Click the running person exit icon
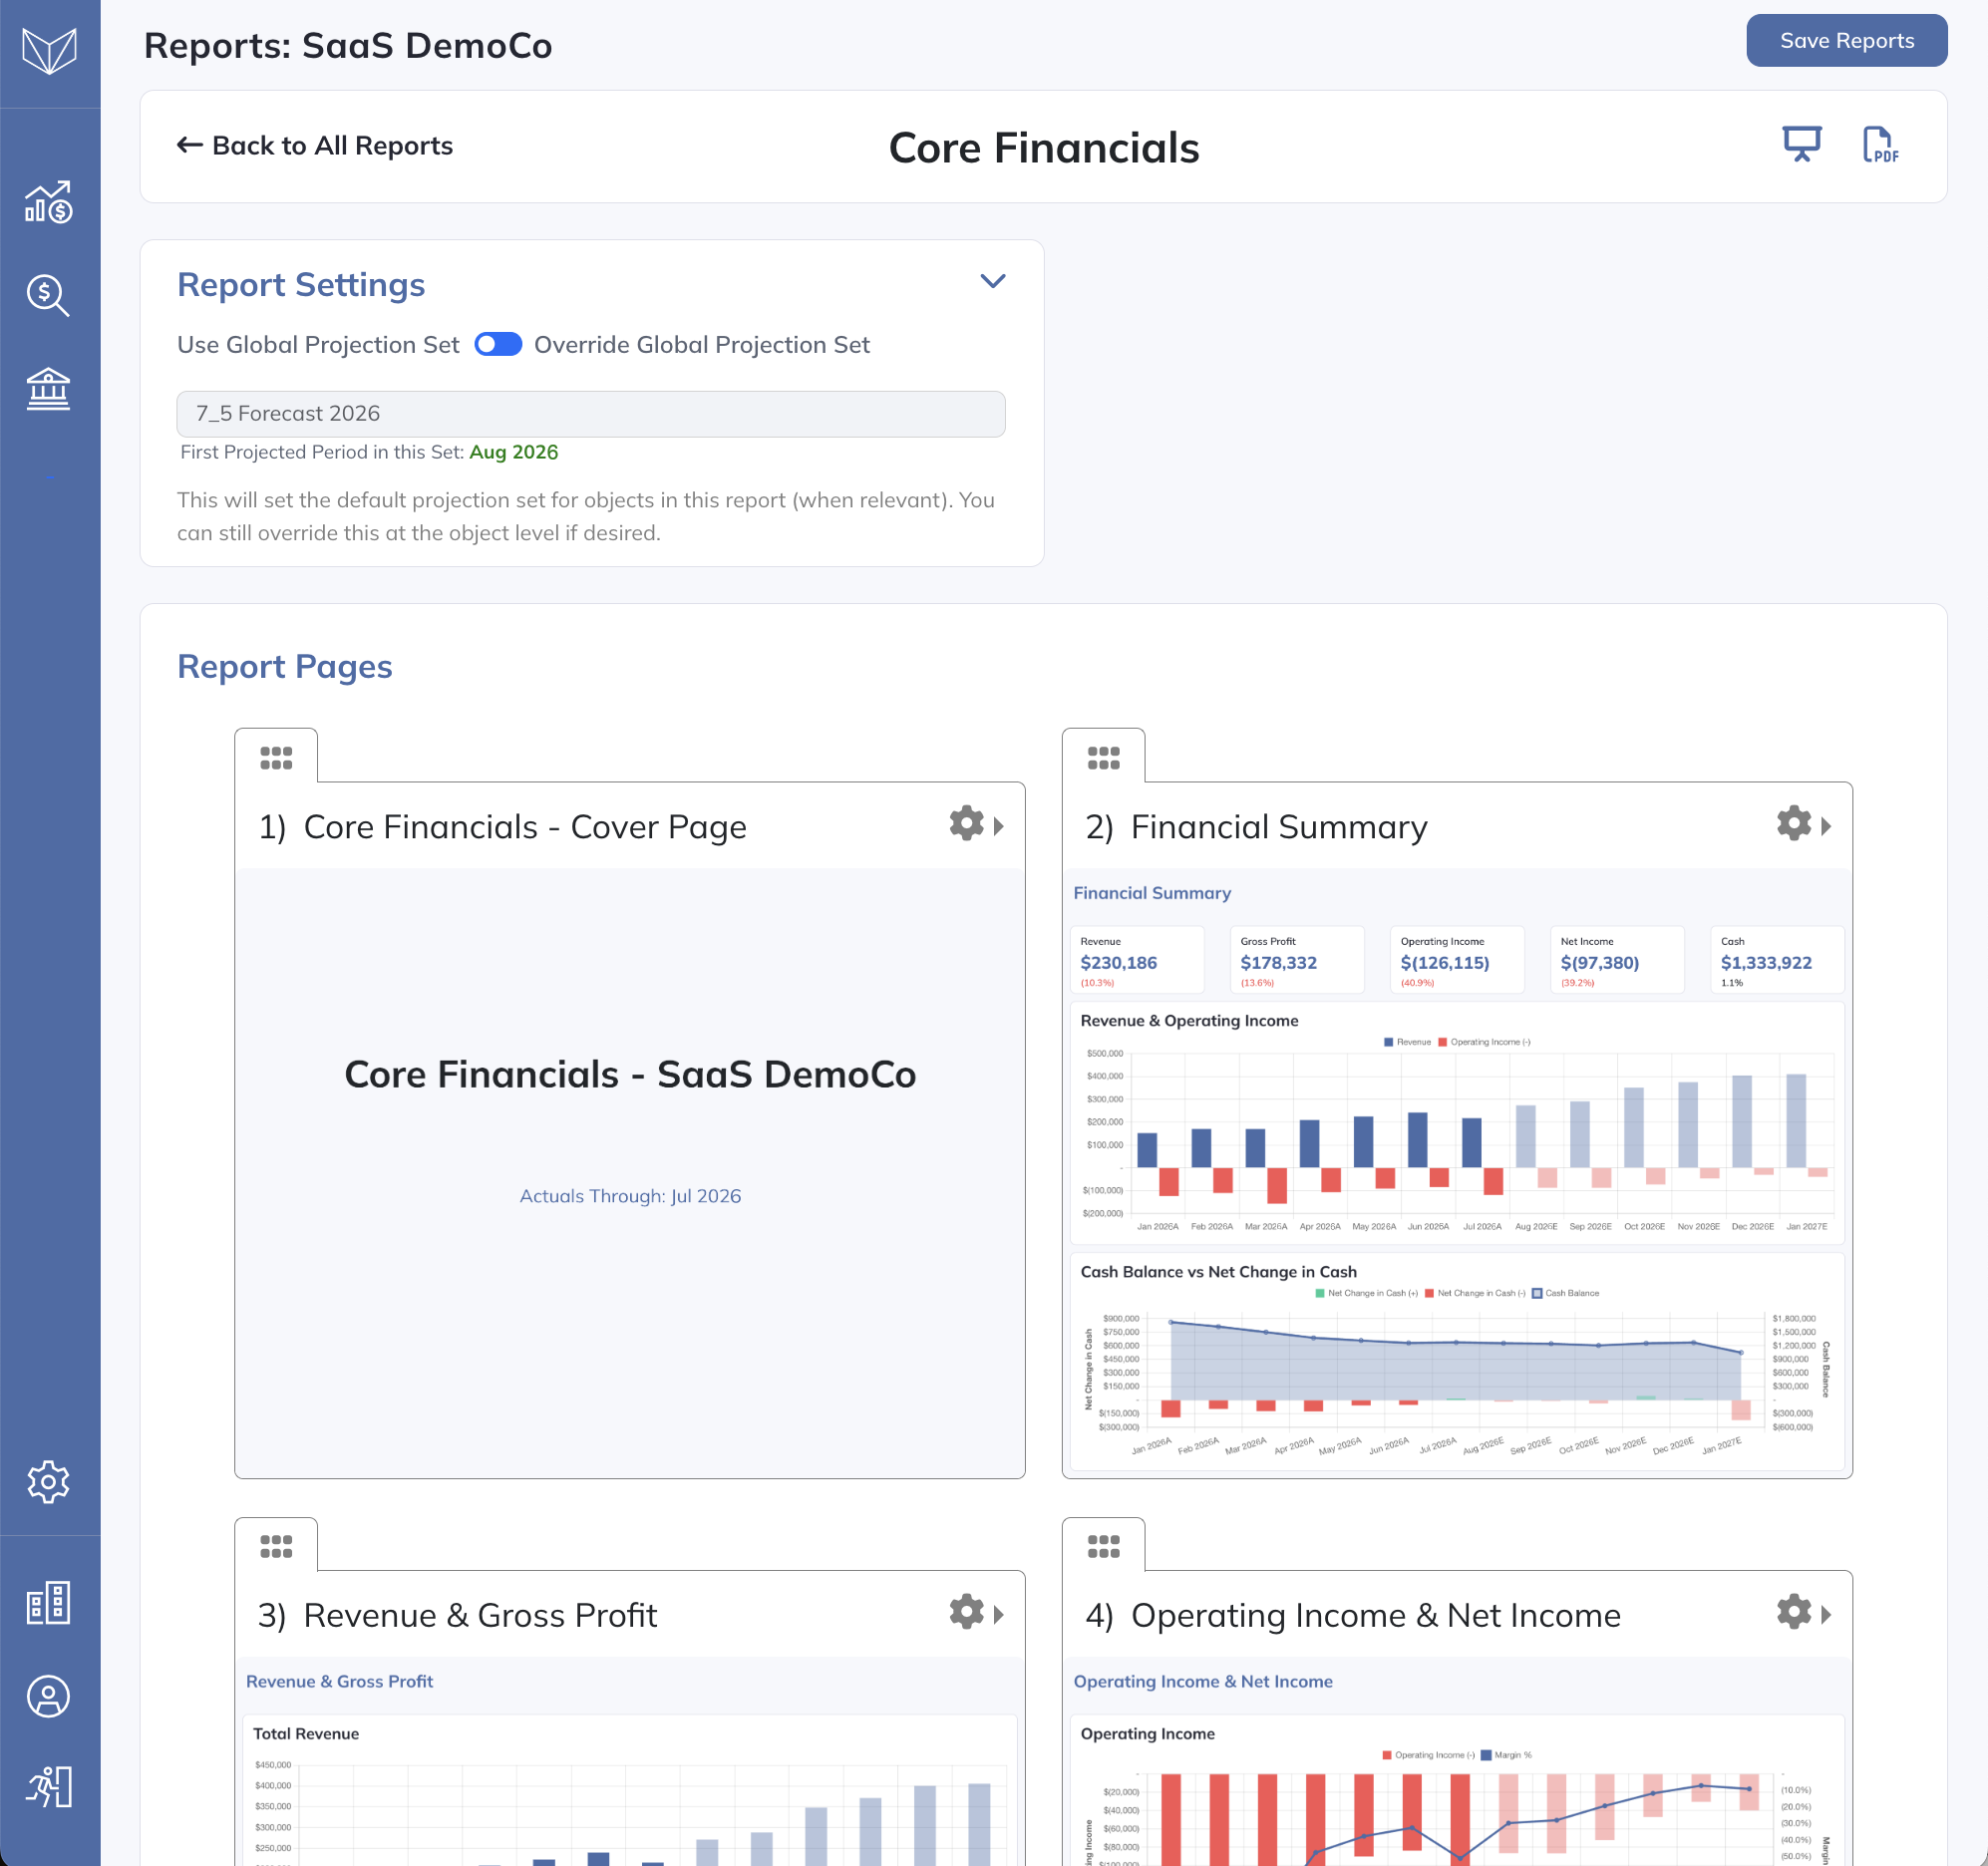Image resolution: width=1988 pixels, height=1866 pixels. pos(48,1787)
